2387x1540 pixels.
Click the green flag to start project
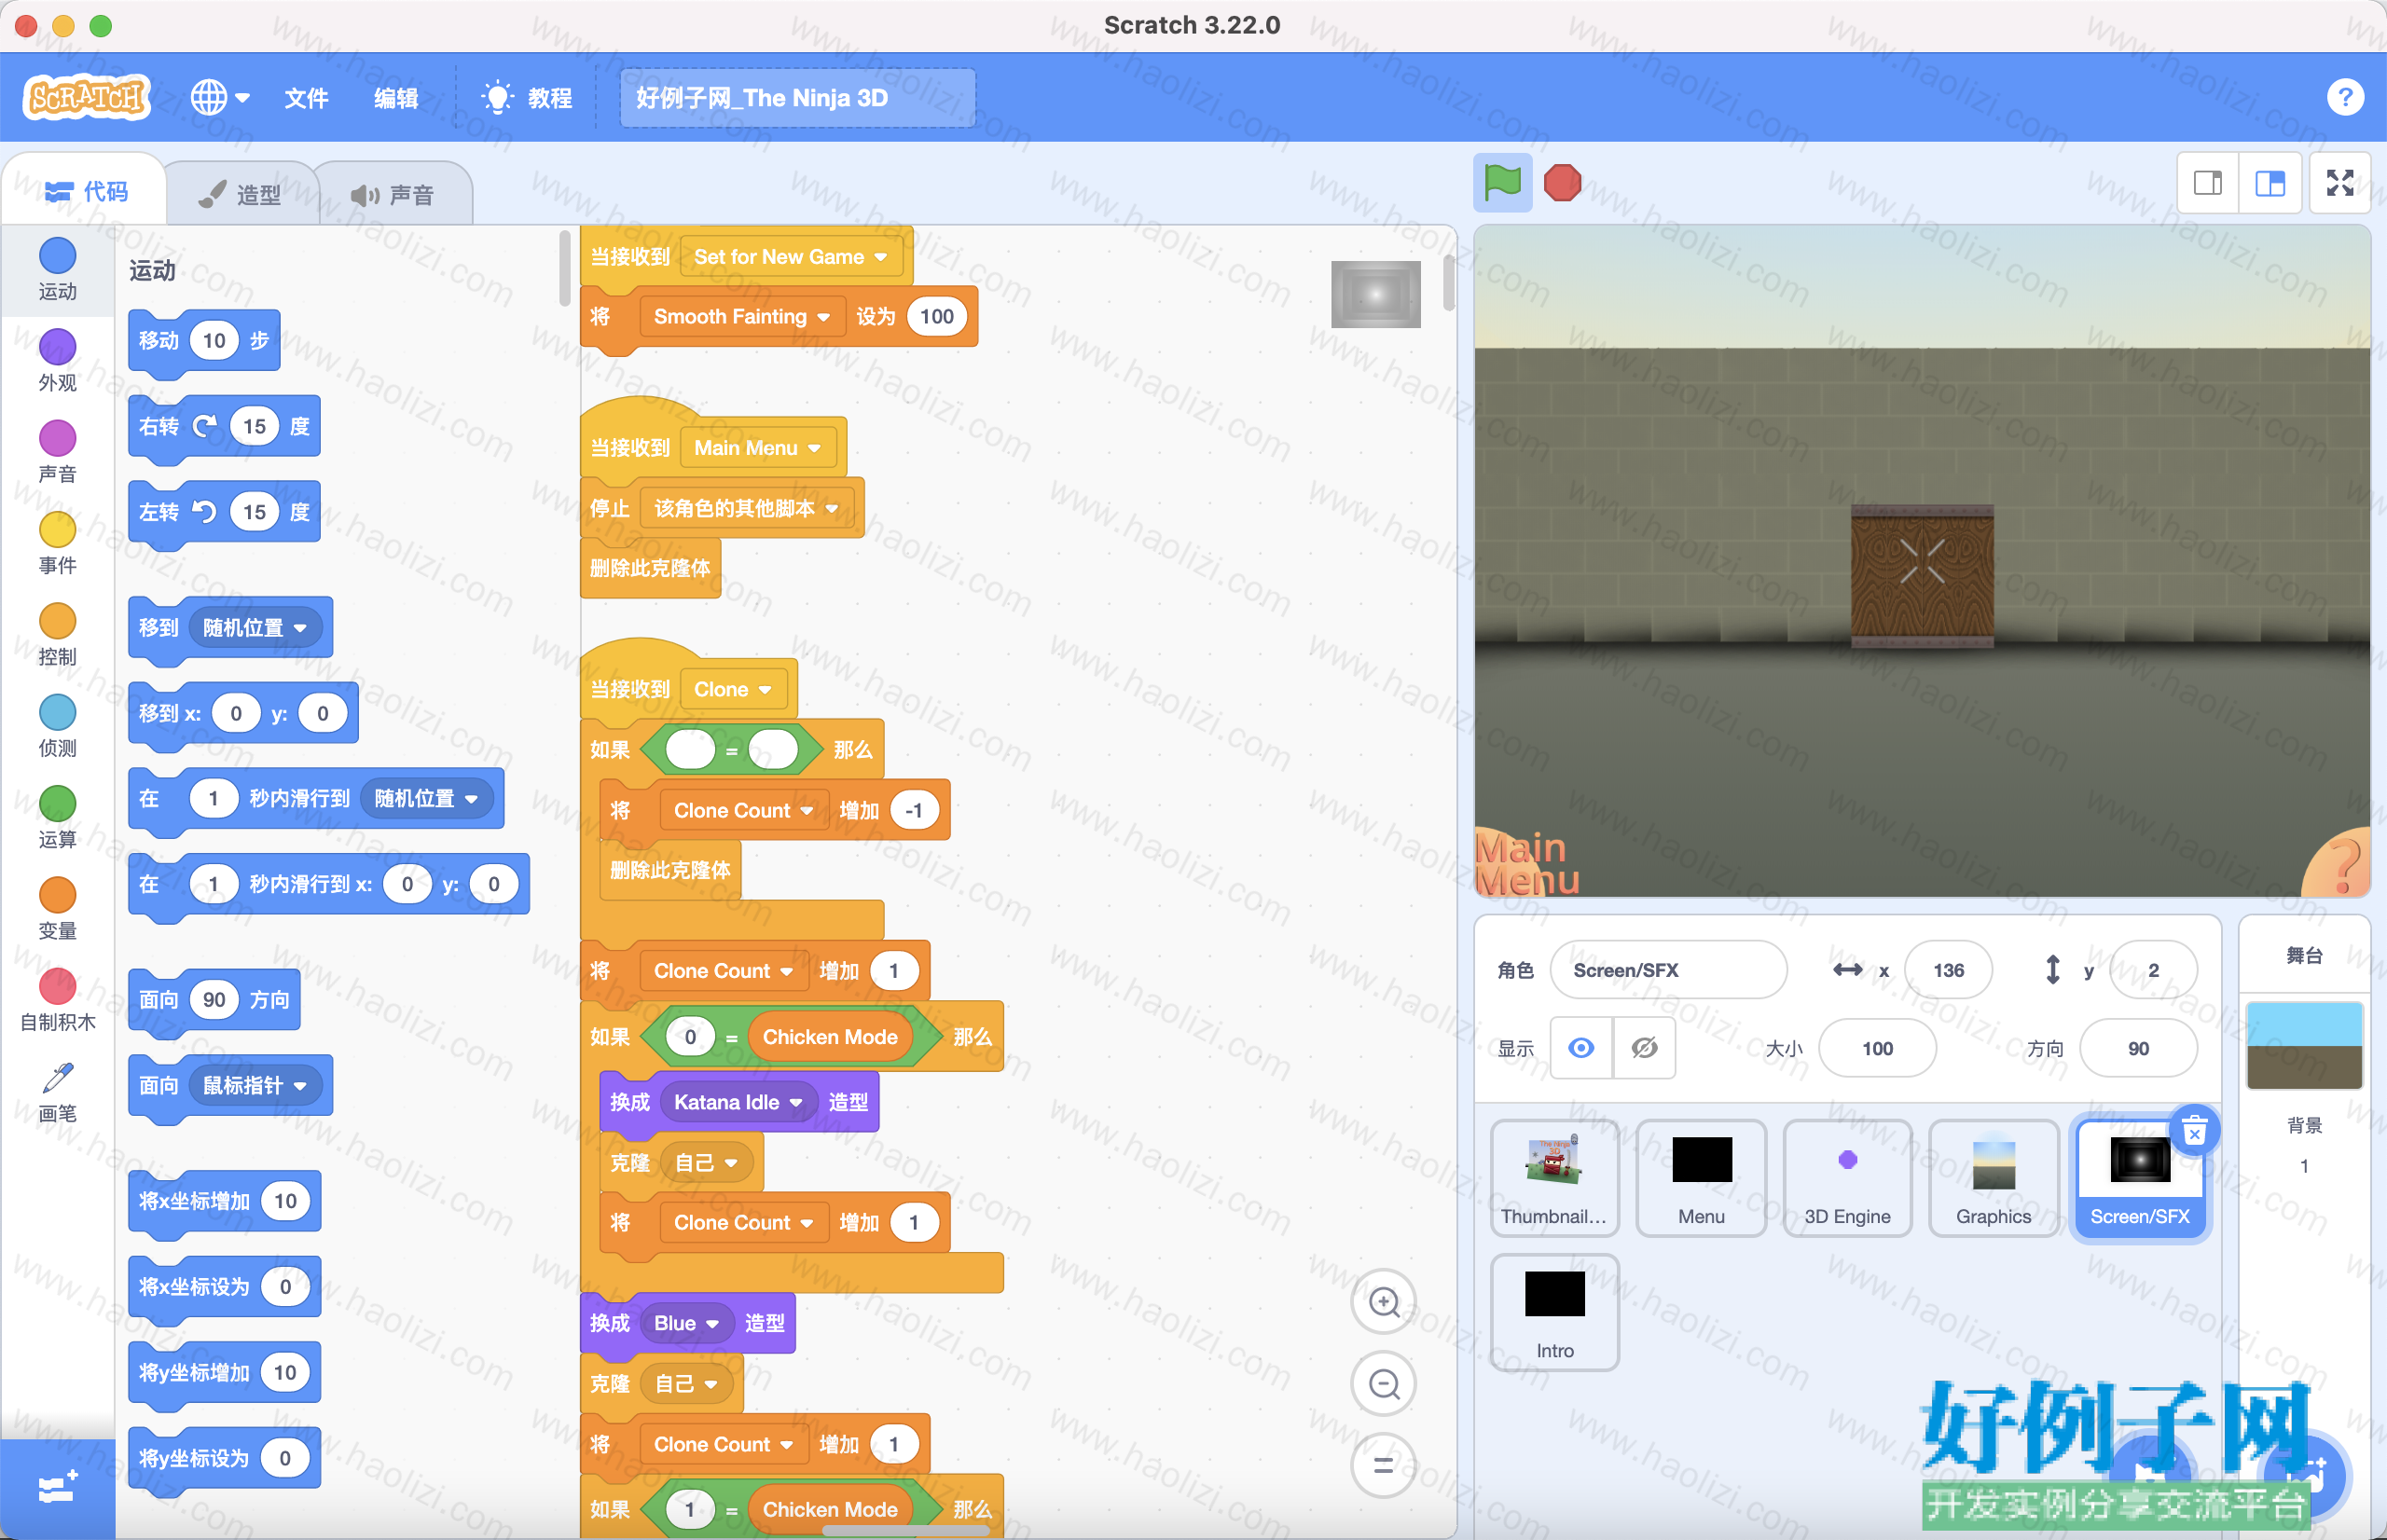(1502, 183)
